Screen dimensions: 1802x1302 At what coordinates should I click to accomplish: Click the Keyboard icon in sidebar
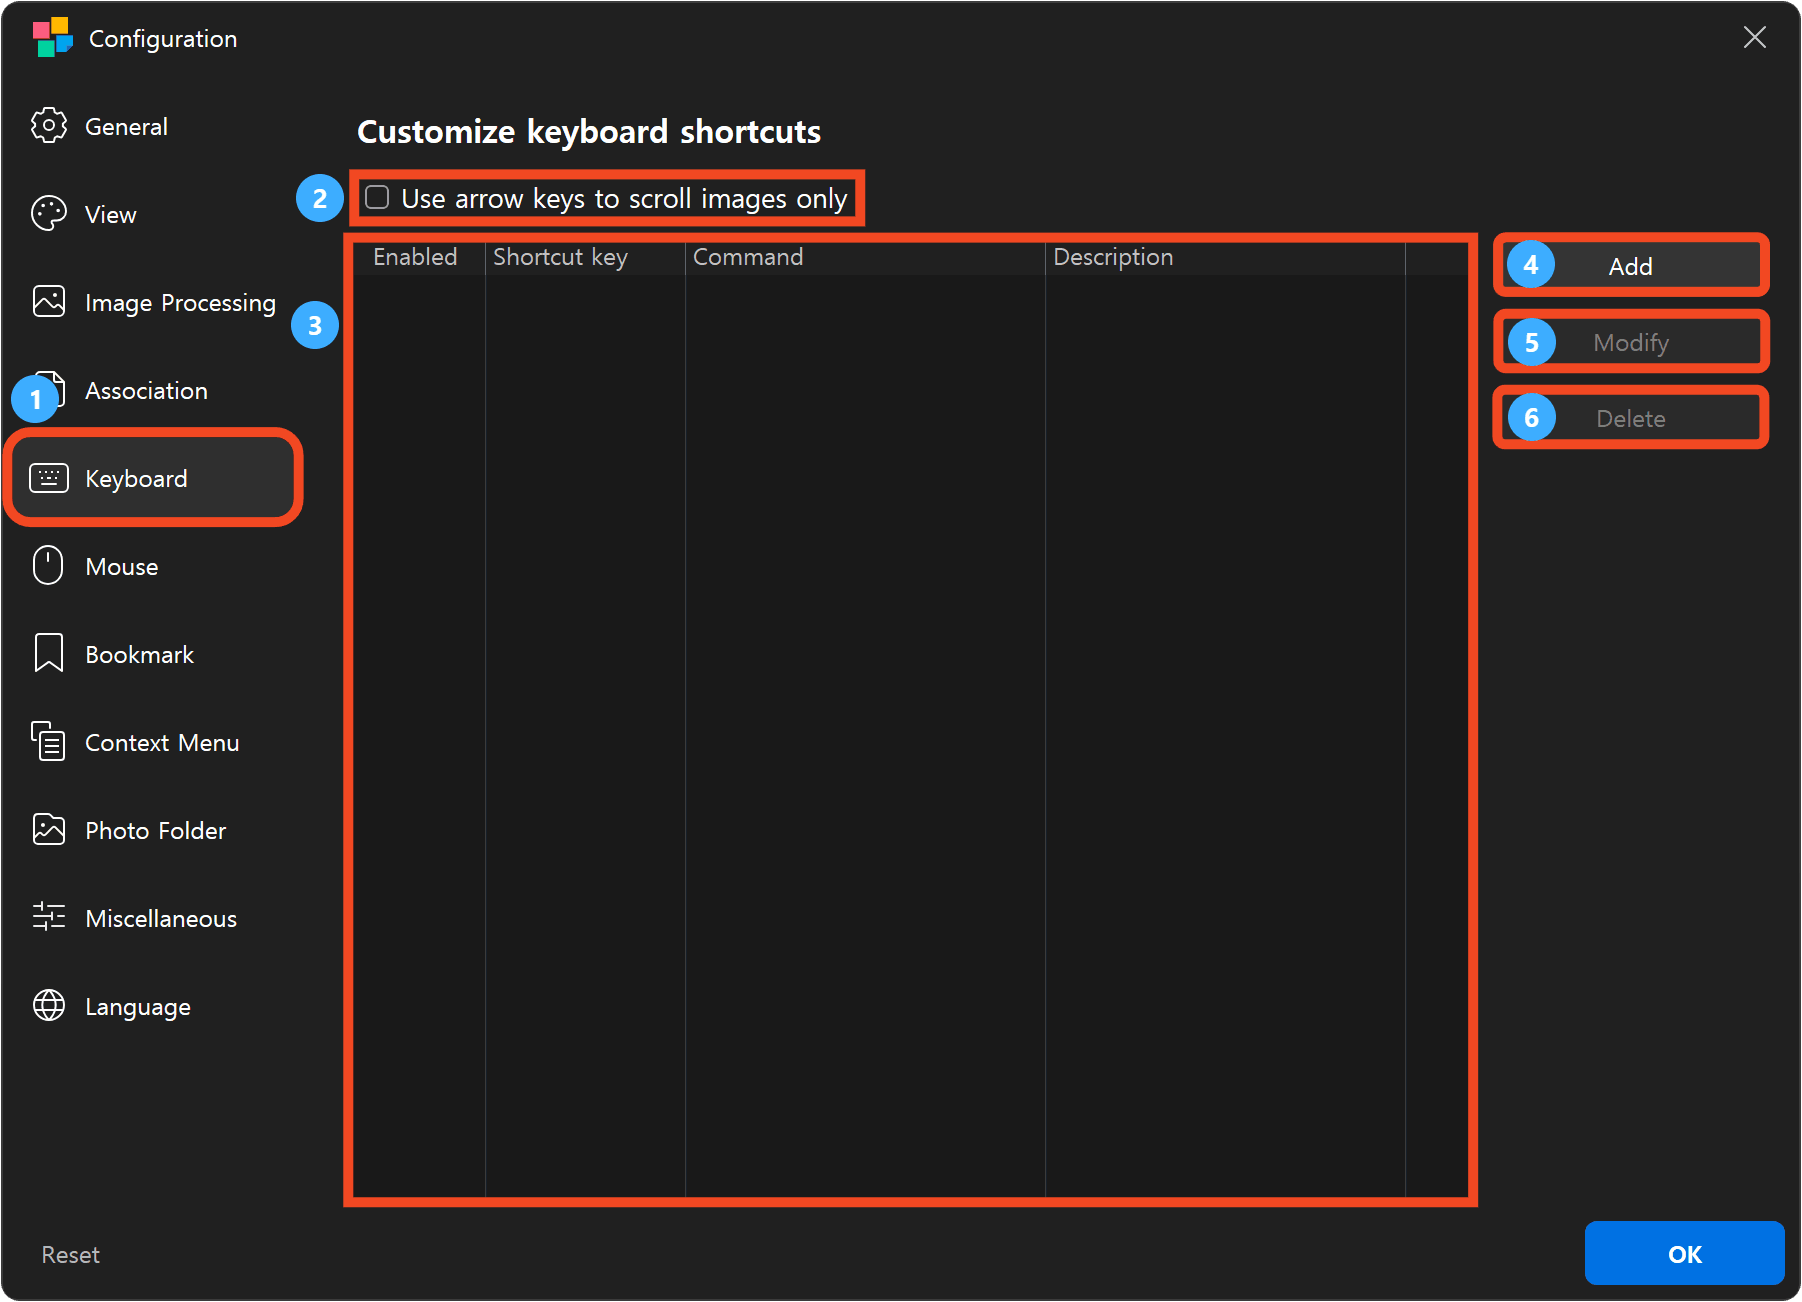[x=49, y=478]
